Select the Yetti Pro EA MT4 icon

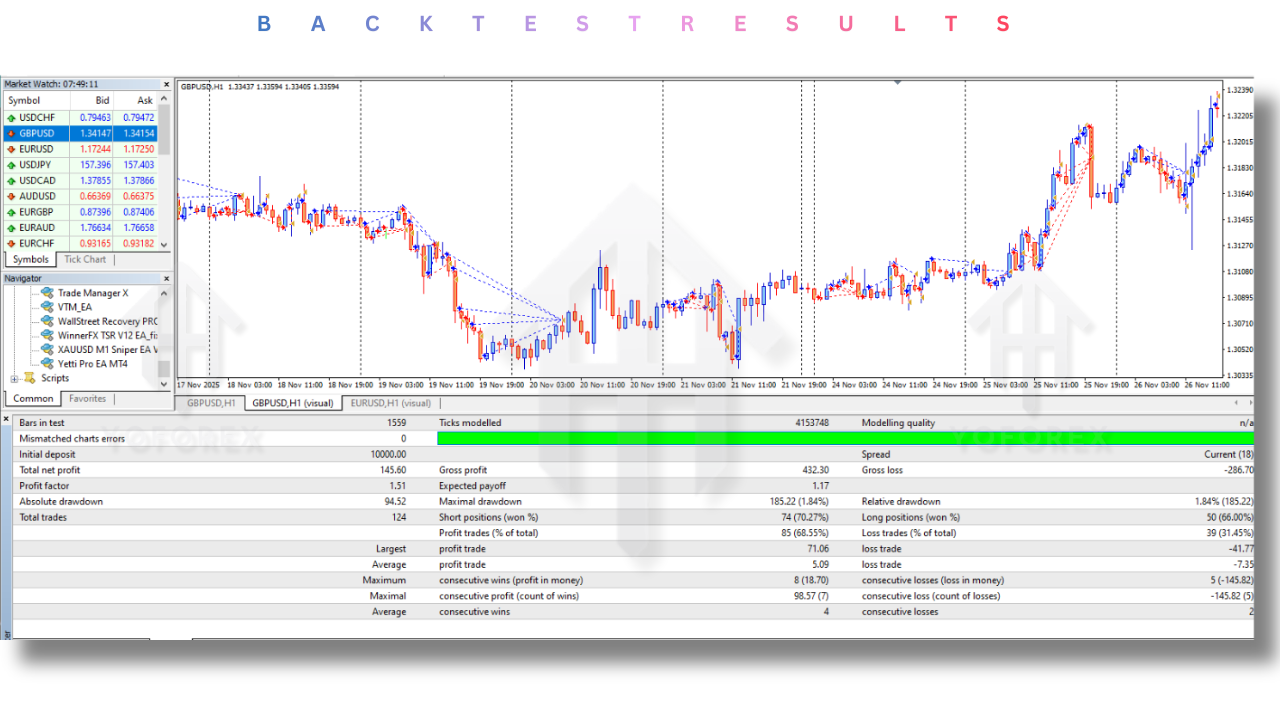(47, 363)
